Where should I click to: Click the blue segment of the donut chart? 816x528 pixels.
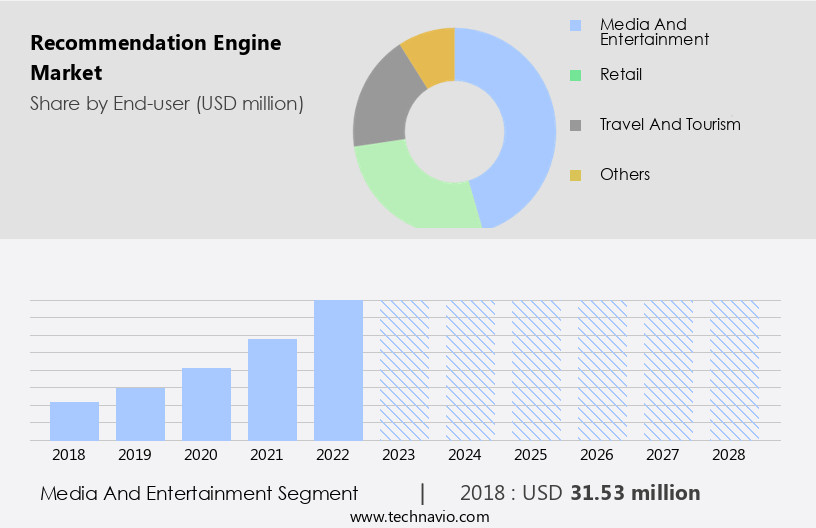[x=525, y=120]
